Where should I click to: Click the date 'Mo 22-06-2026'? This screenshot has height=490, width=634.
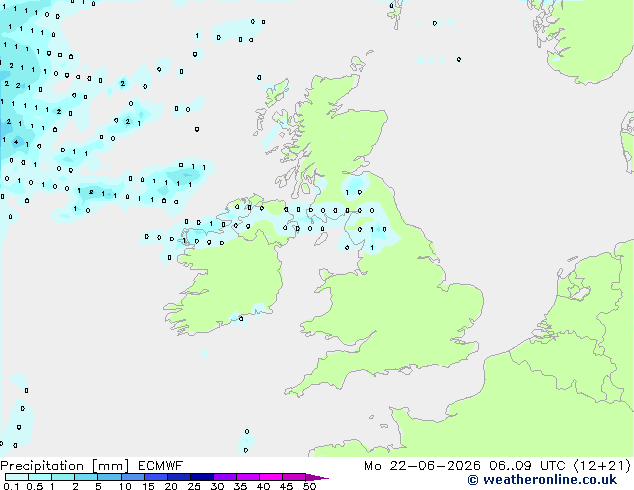(x=422, y=466)
